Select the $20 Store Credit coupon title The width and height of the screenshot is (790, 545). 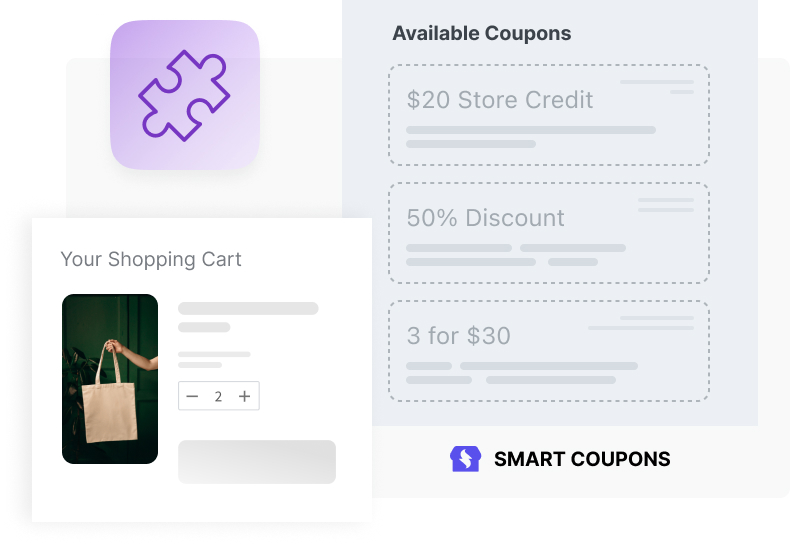pos(500,100)
